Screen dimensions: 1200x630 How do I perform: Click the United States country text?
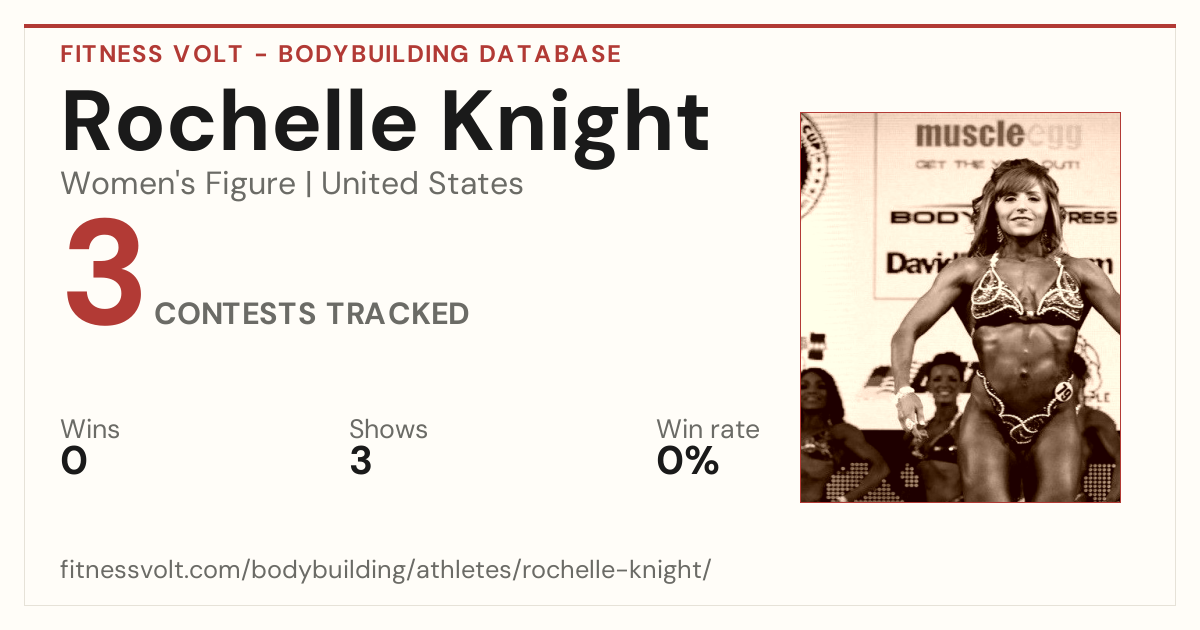coord(422,184)
